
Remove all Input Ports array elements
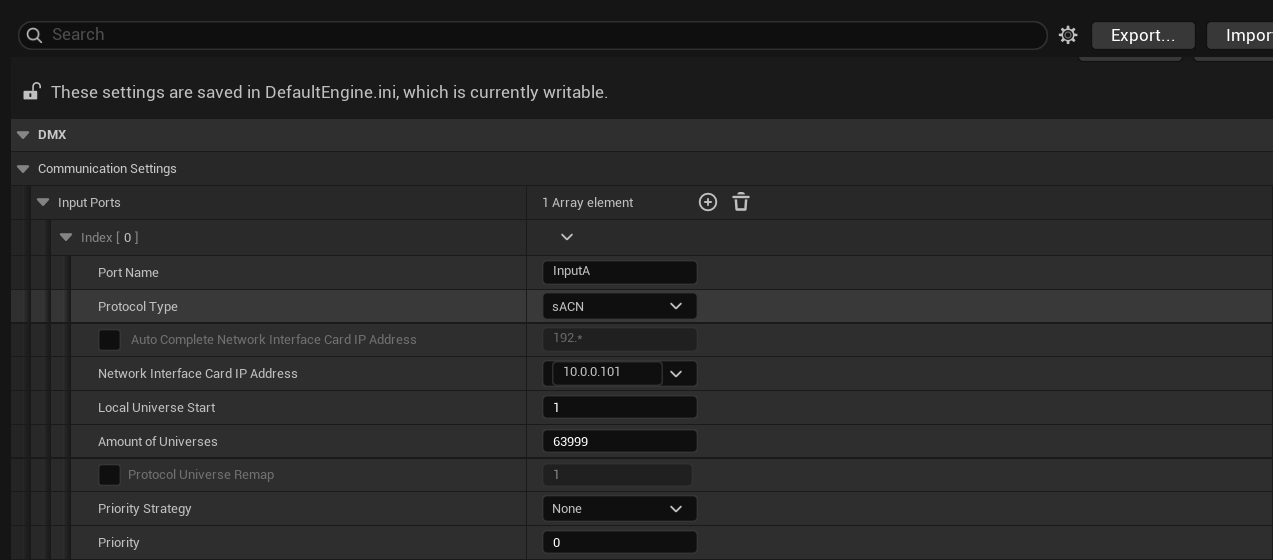pos(741,202)
